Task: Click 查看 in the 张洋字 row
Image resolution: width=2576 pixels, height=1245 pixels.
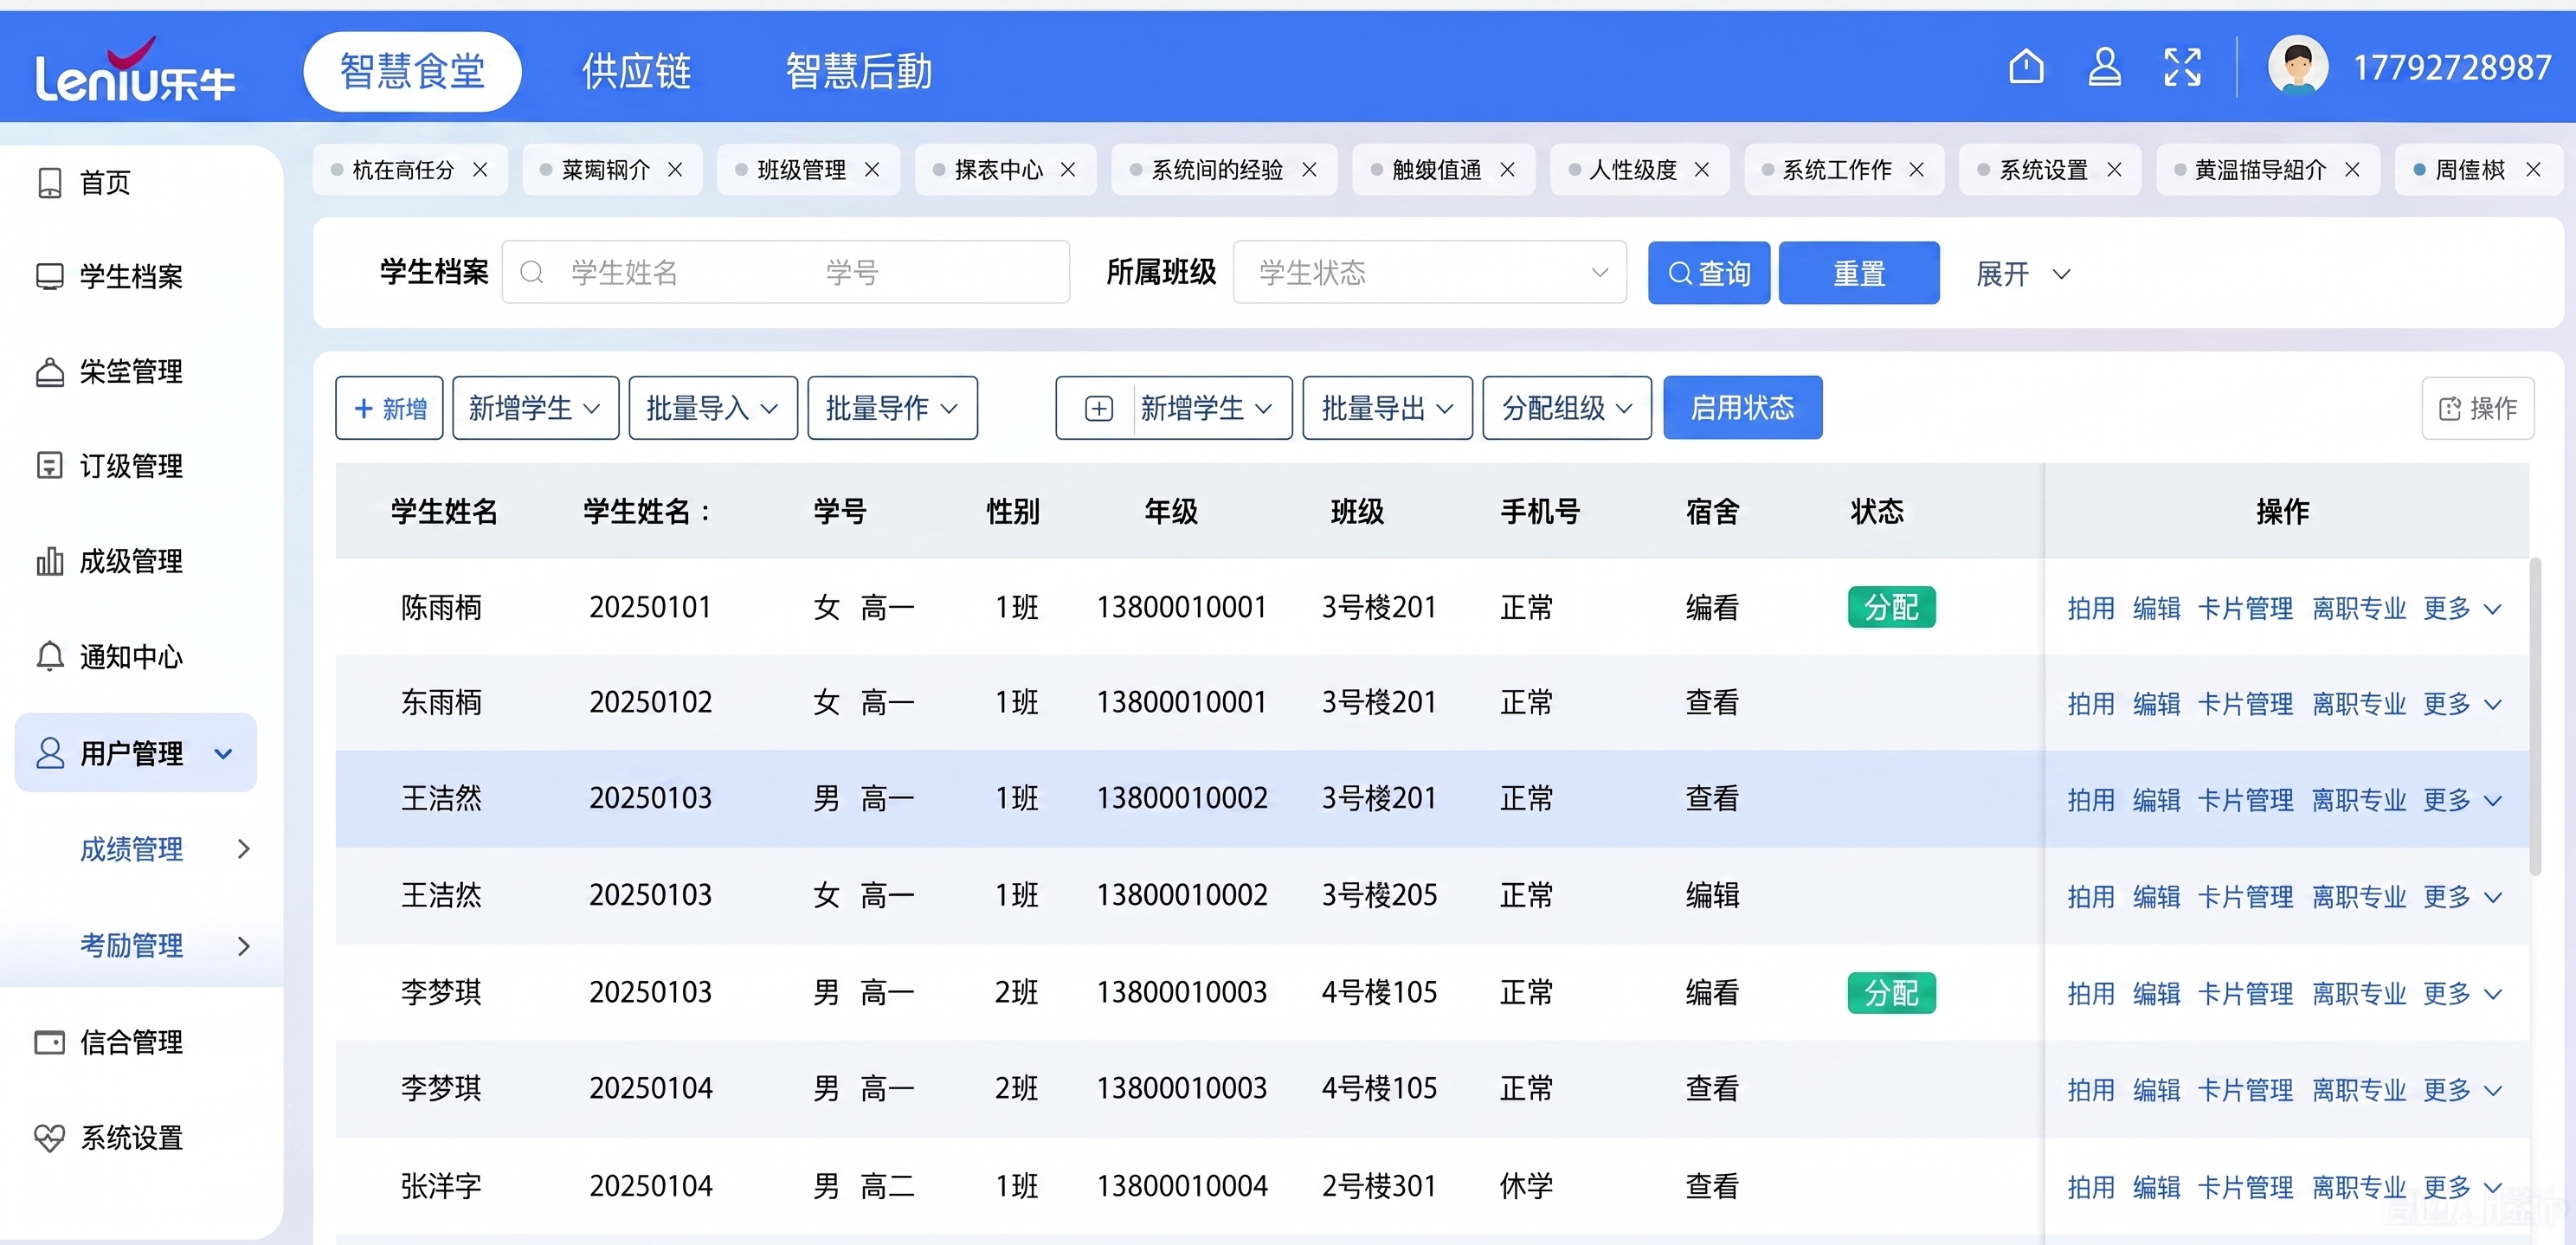Action: [1712, 1186]
